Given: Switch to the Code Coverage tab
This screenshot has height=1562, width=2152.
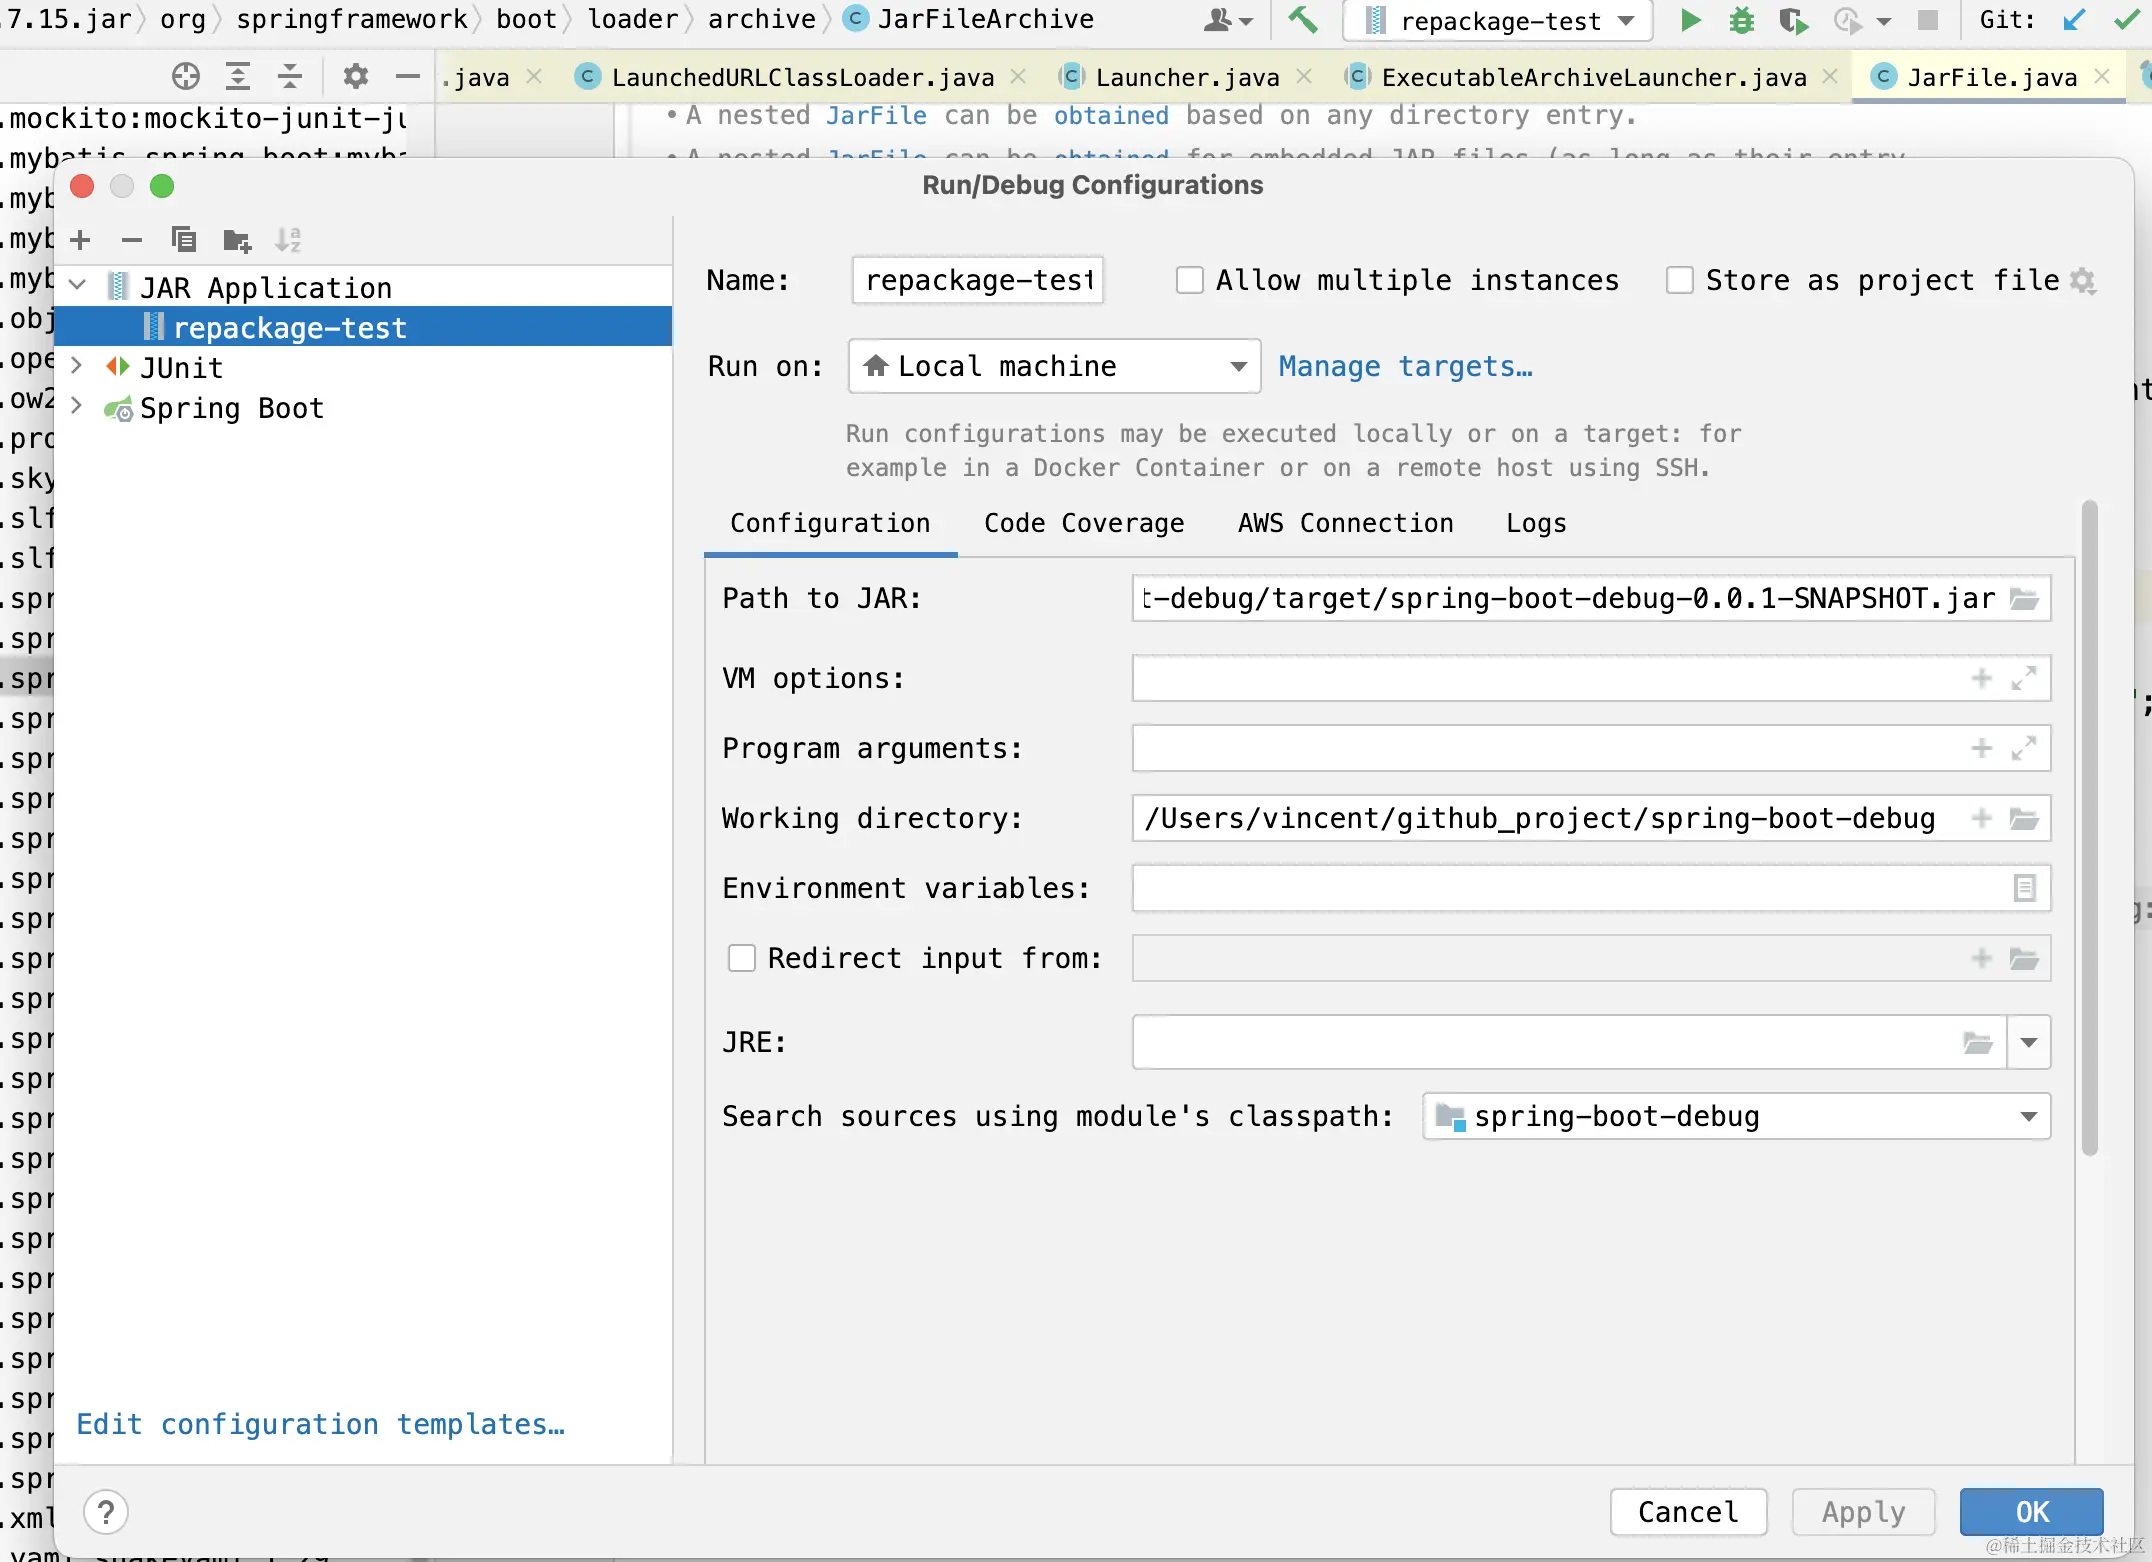Looking at the screenshot, I should click(x=1084, y=523).
